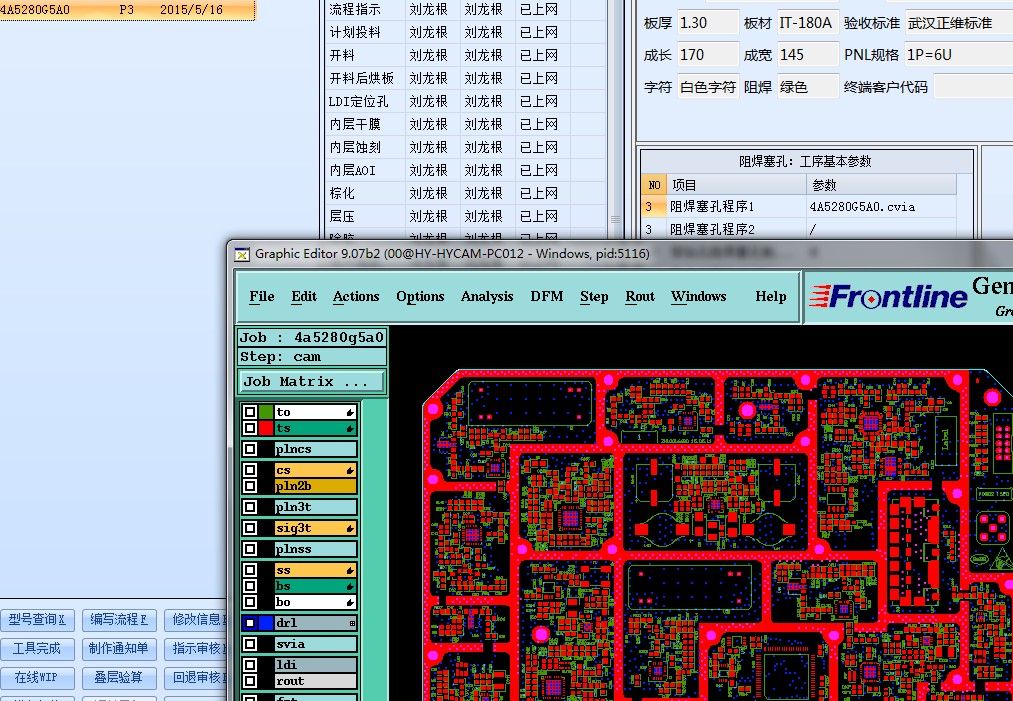This screenshot has height=701, width=1013.
Task: Open the Edit menu
Action: point(304,297)
